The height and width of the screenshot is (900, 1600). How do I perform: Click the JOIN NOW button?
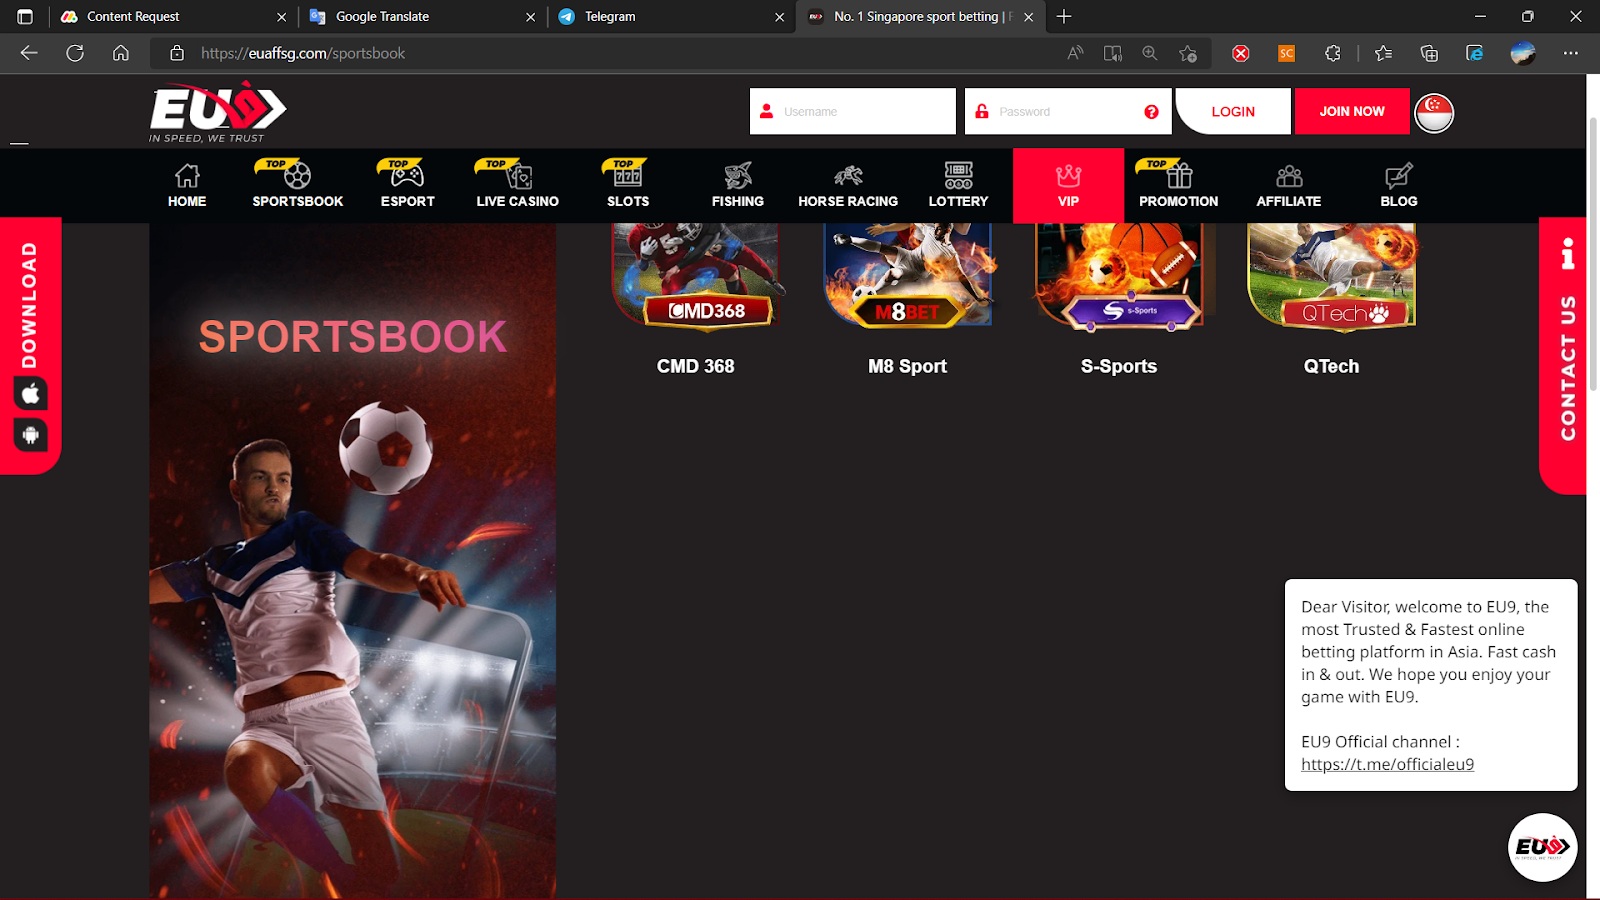[1352, 111]
